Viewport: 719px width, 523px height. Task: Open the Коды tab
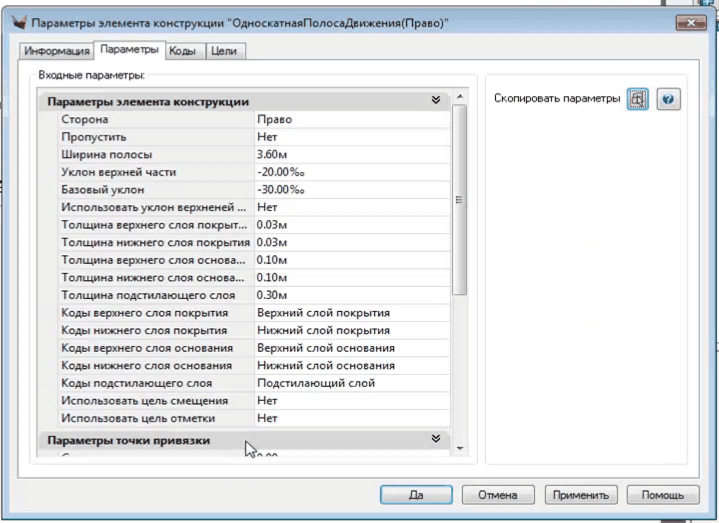pos(182,51)
